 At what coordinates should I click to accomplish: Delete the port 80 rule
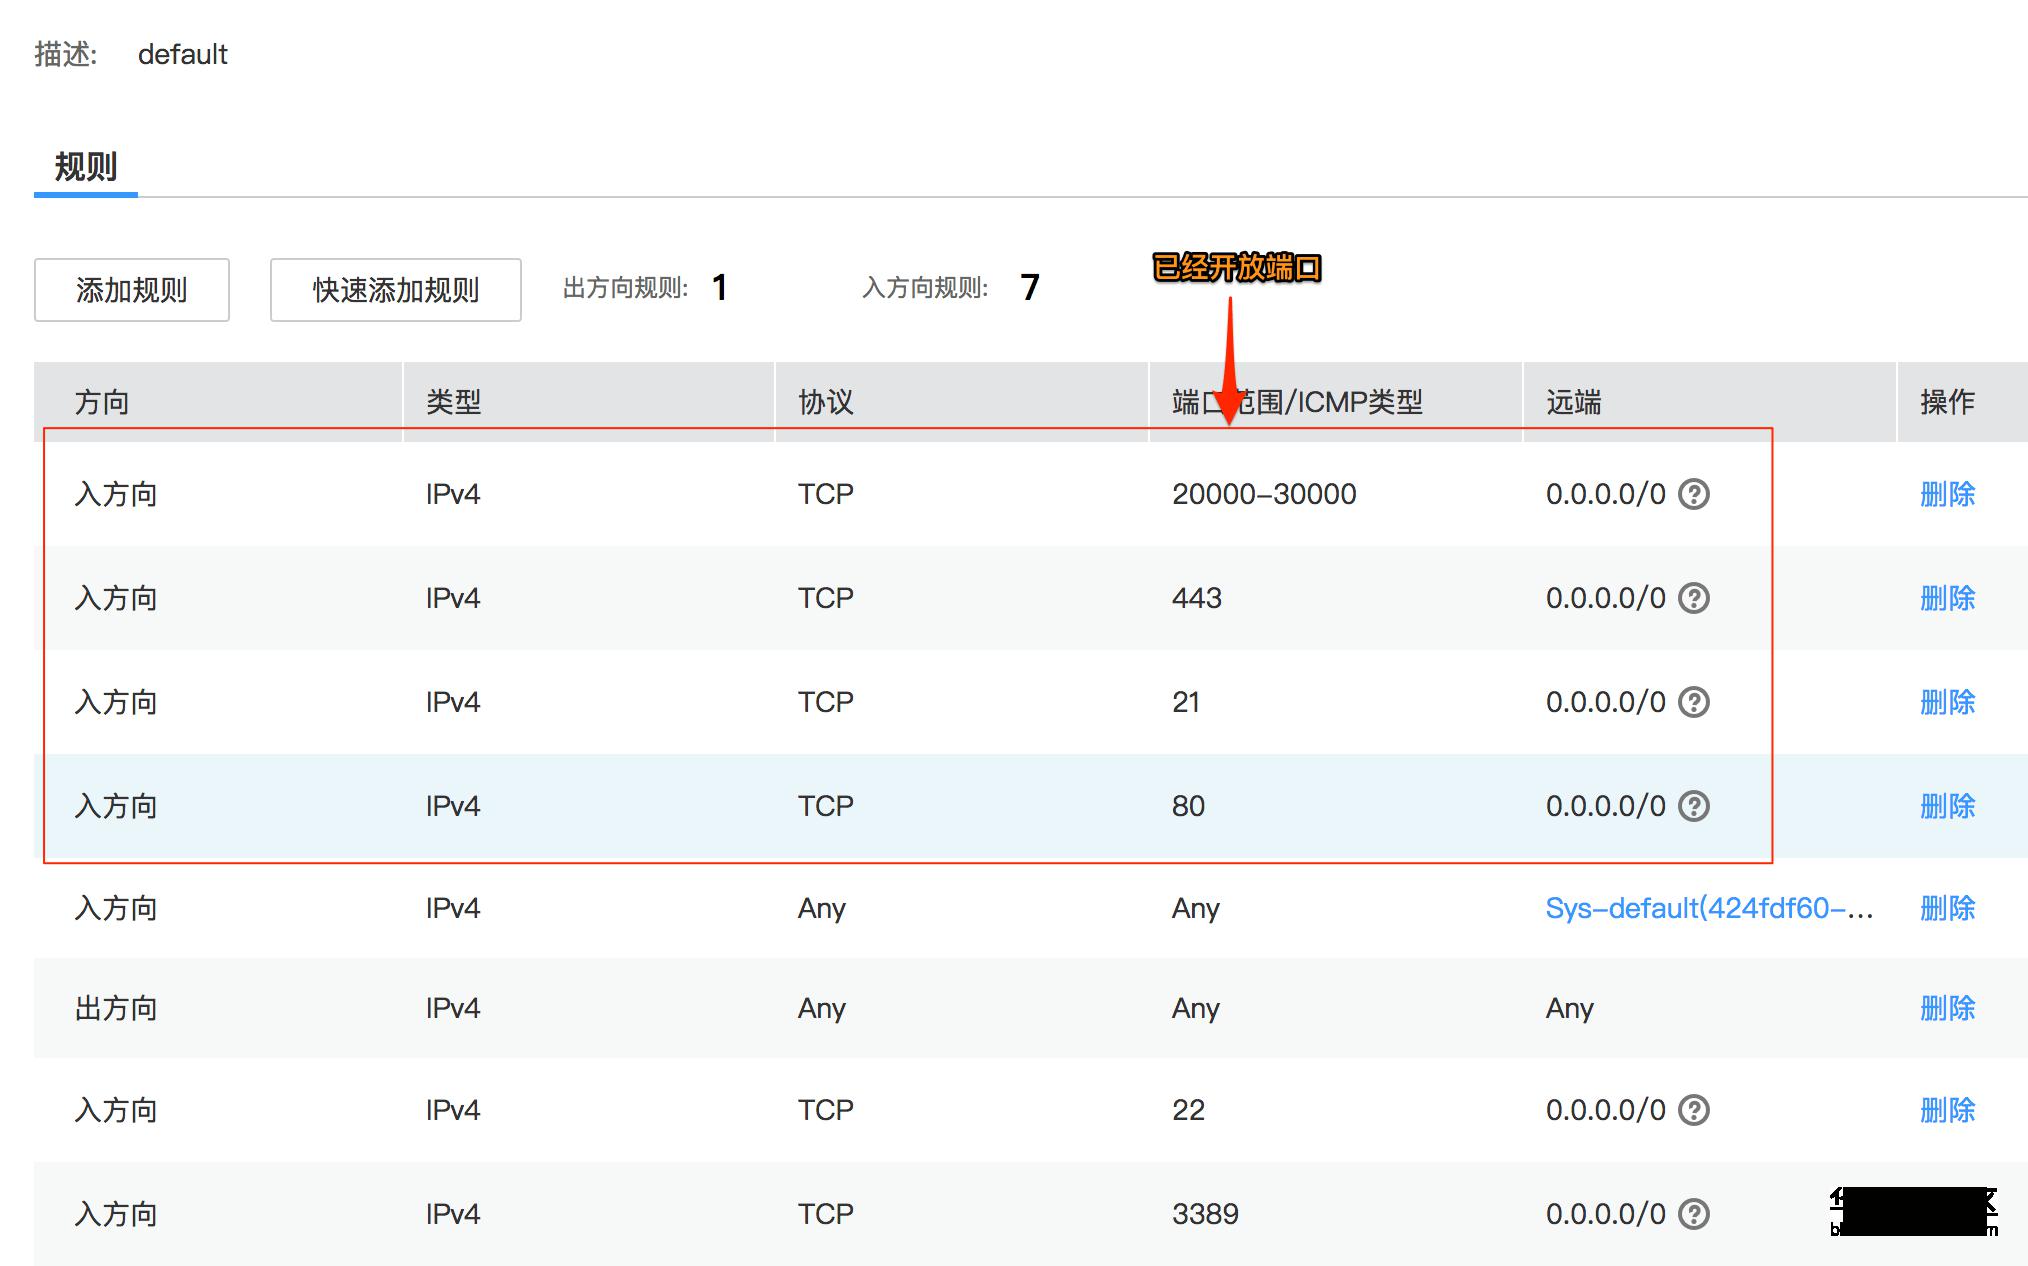1947,806
